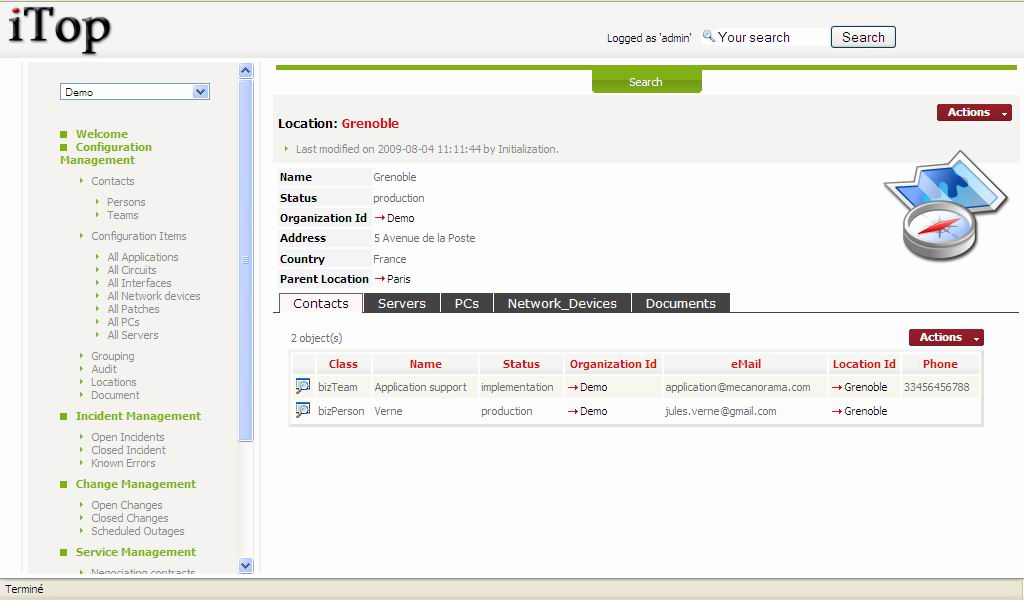Viewport: 1024px width, 600px height.
Task: Open Document in sidebar
Action: point(115,395)
